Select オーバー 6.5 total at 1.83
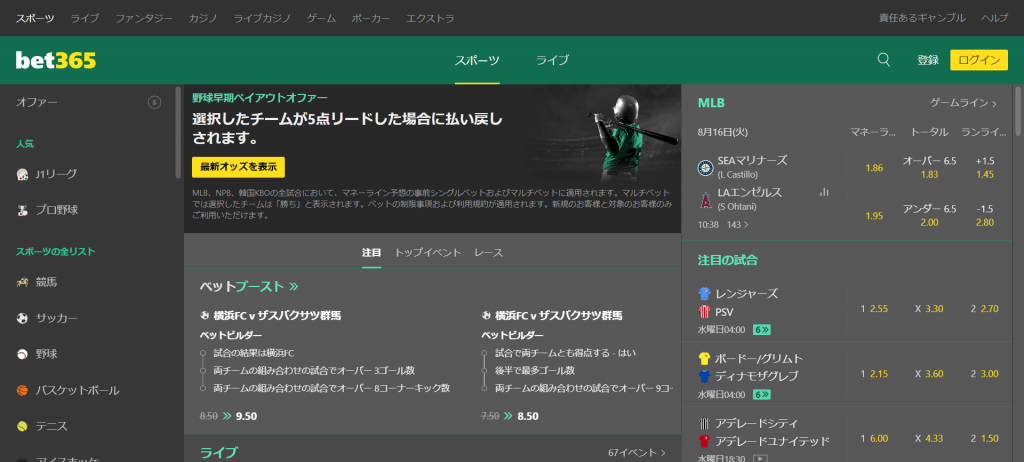Image resolution: width=1024 pixels, height=462 pixels. [929, 167]
